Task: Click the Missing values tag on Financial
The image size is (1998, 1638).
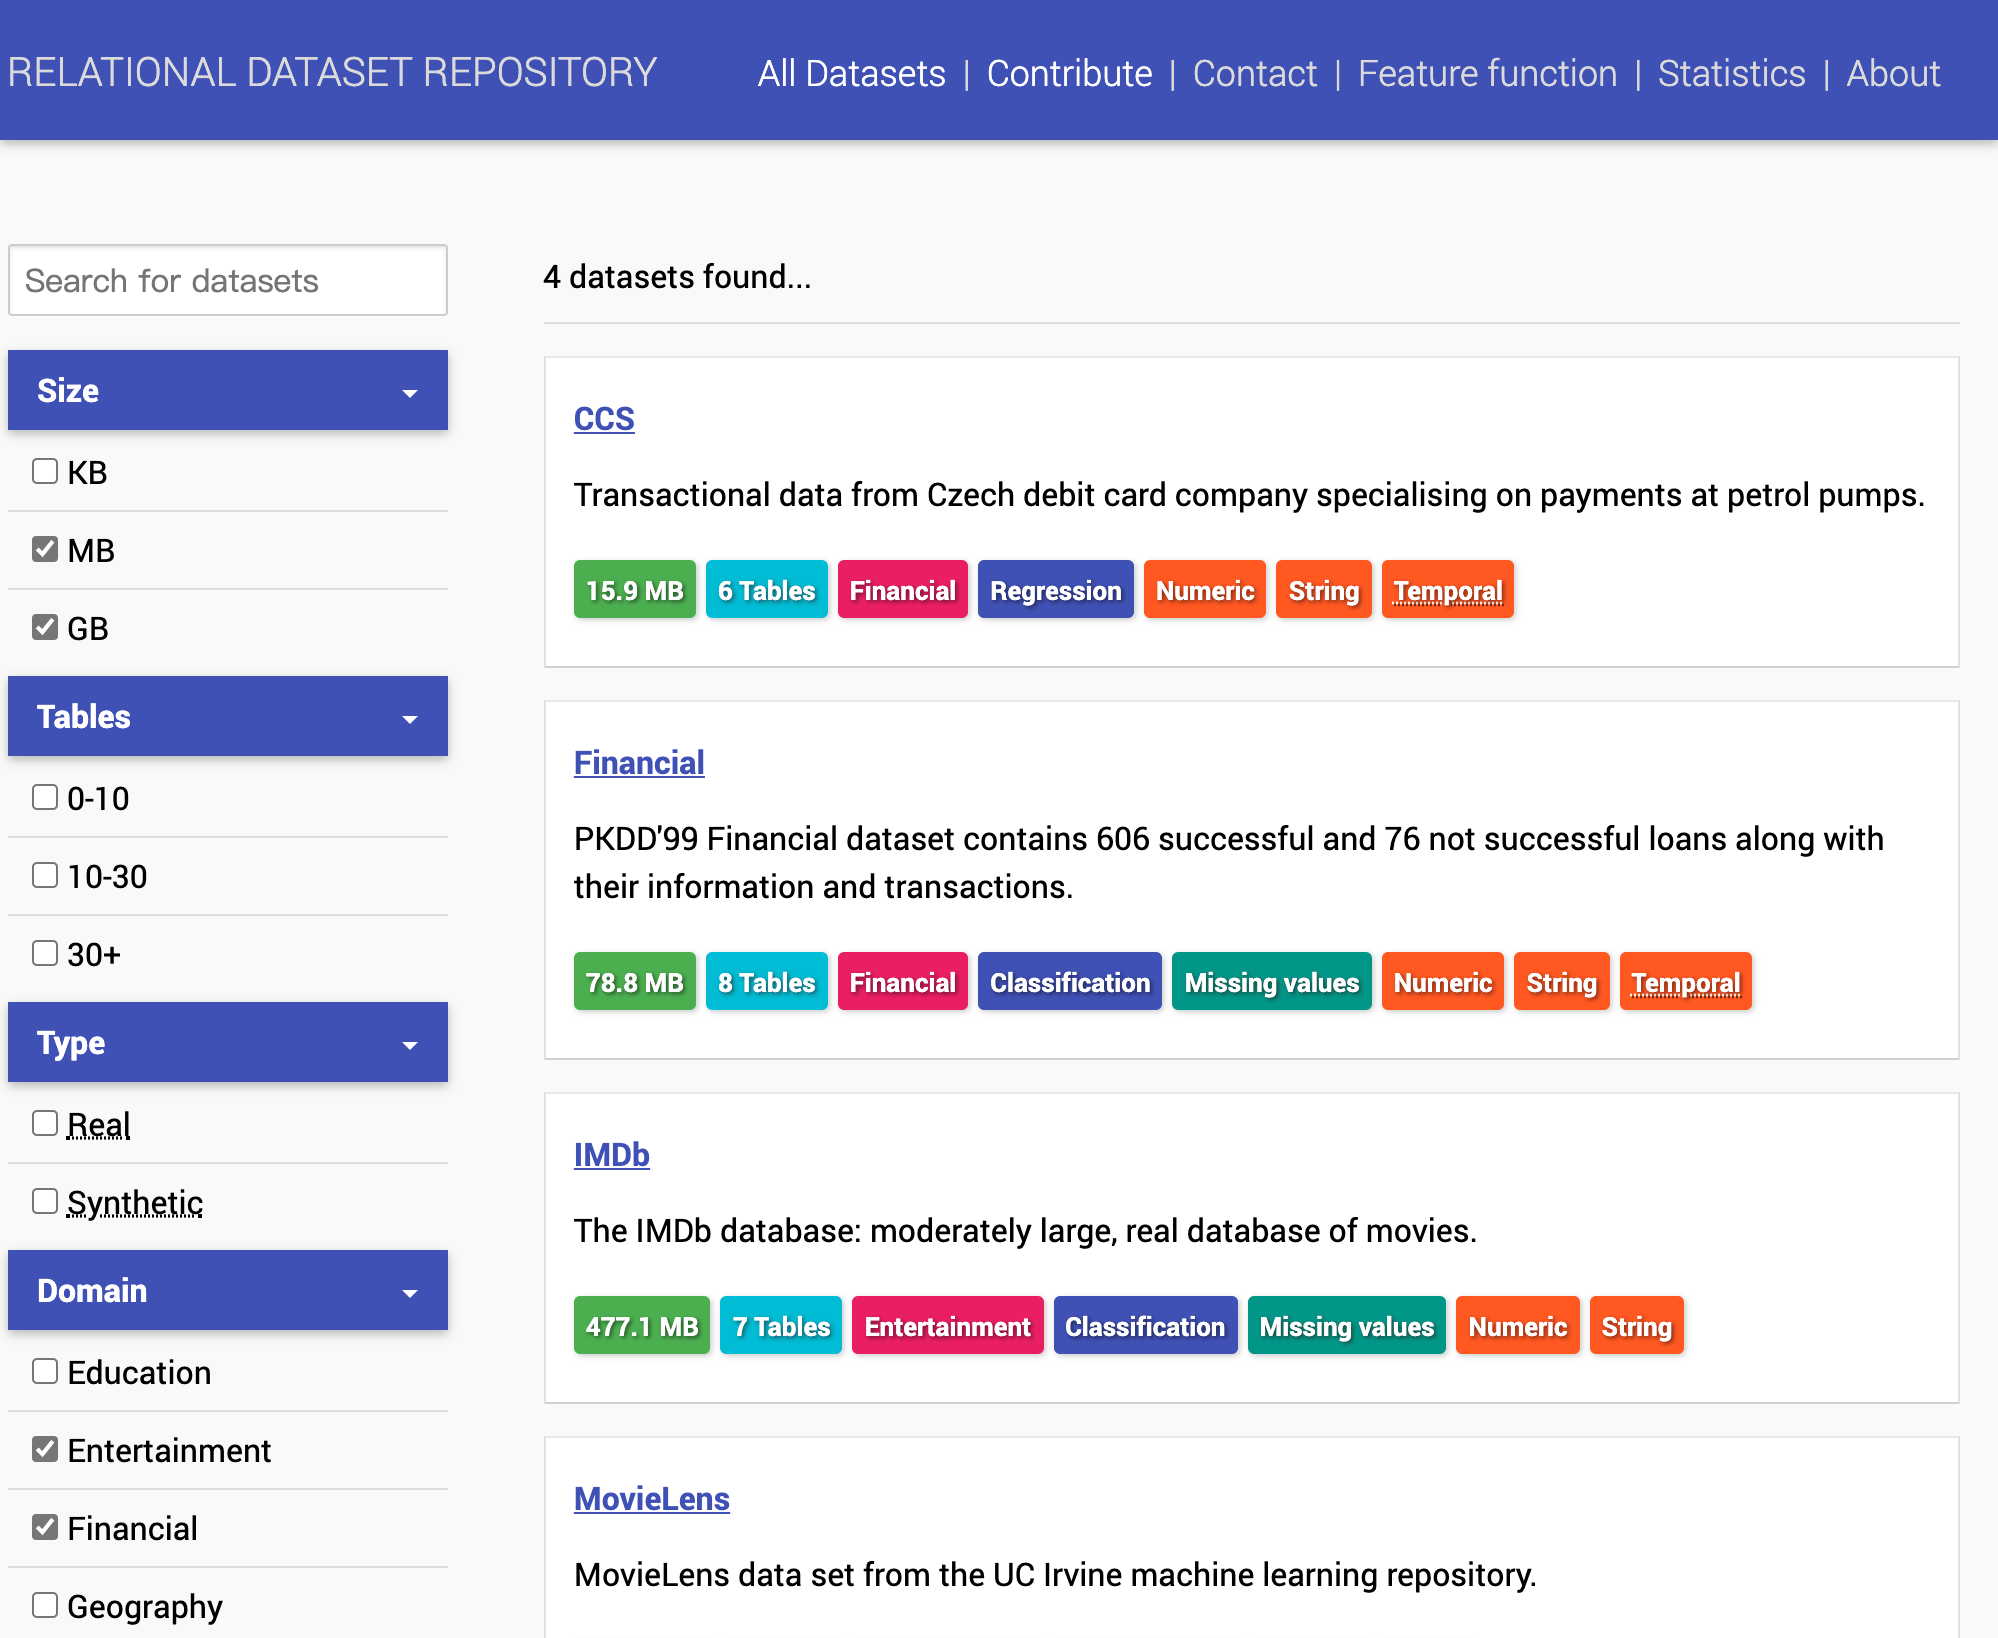Action: (x=1271, y=982)
